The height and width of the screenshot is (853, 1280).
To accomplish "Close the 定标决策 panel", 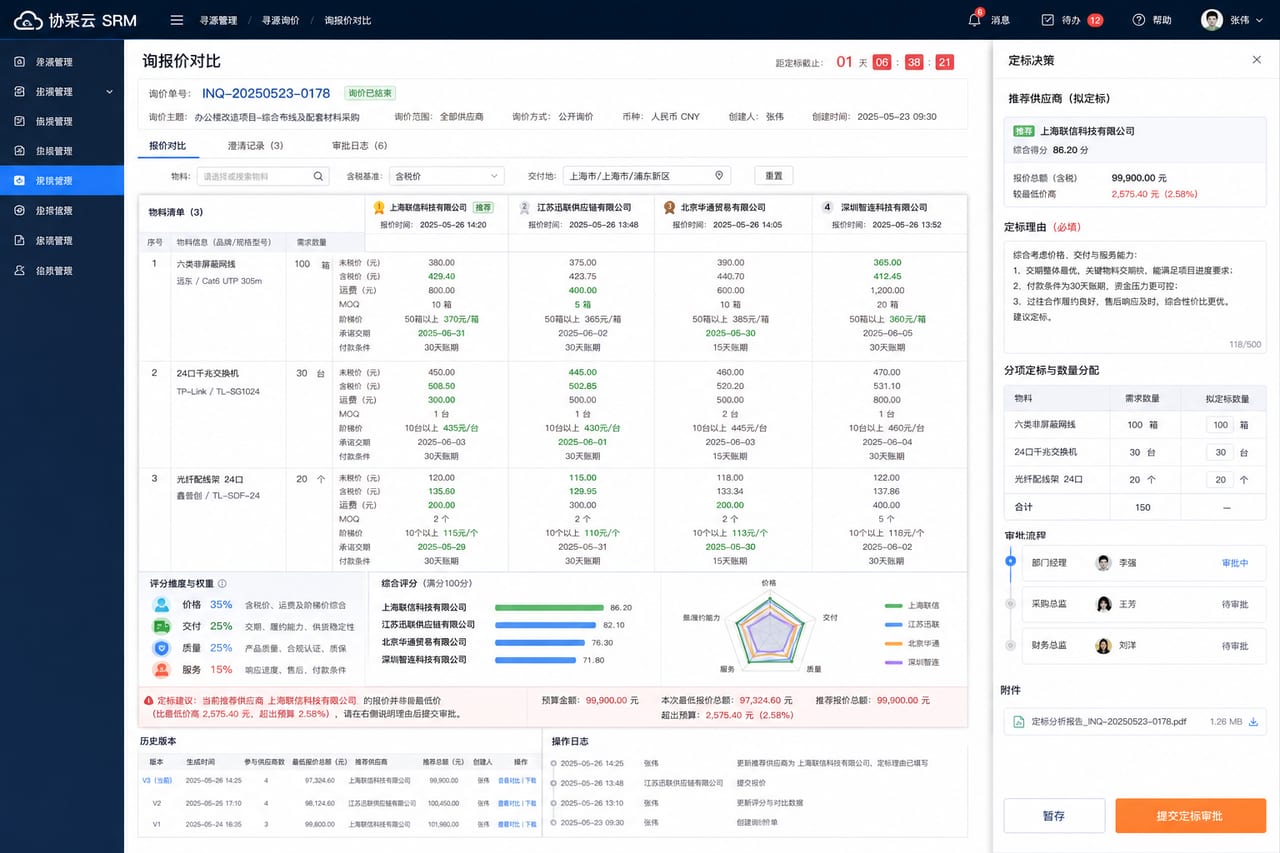I will coord(1257,60).
